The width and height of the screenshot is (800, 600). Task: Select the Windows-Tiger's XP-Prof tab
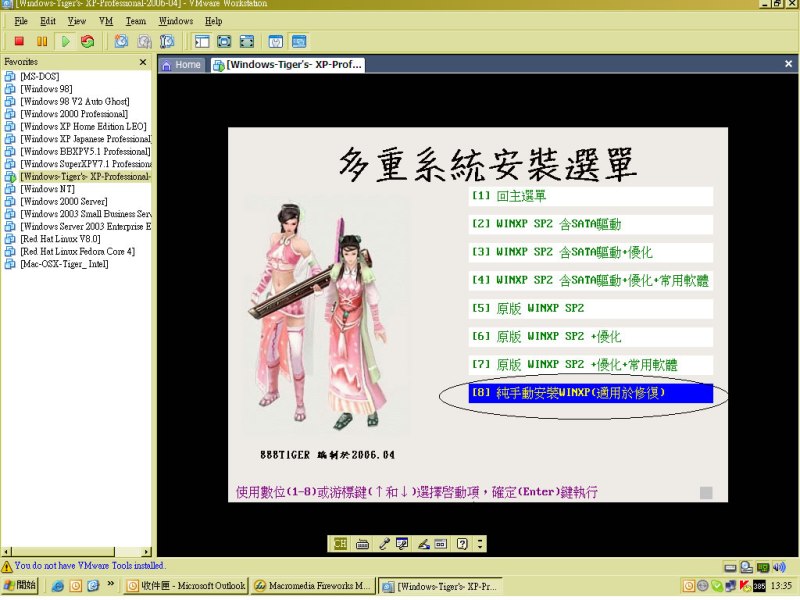coord(288,65)
